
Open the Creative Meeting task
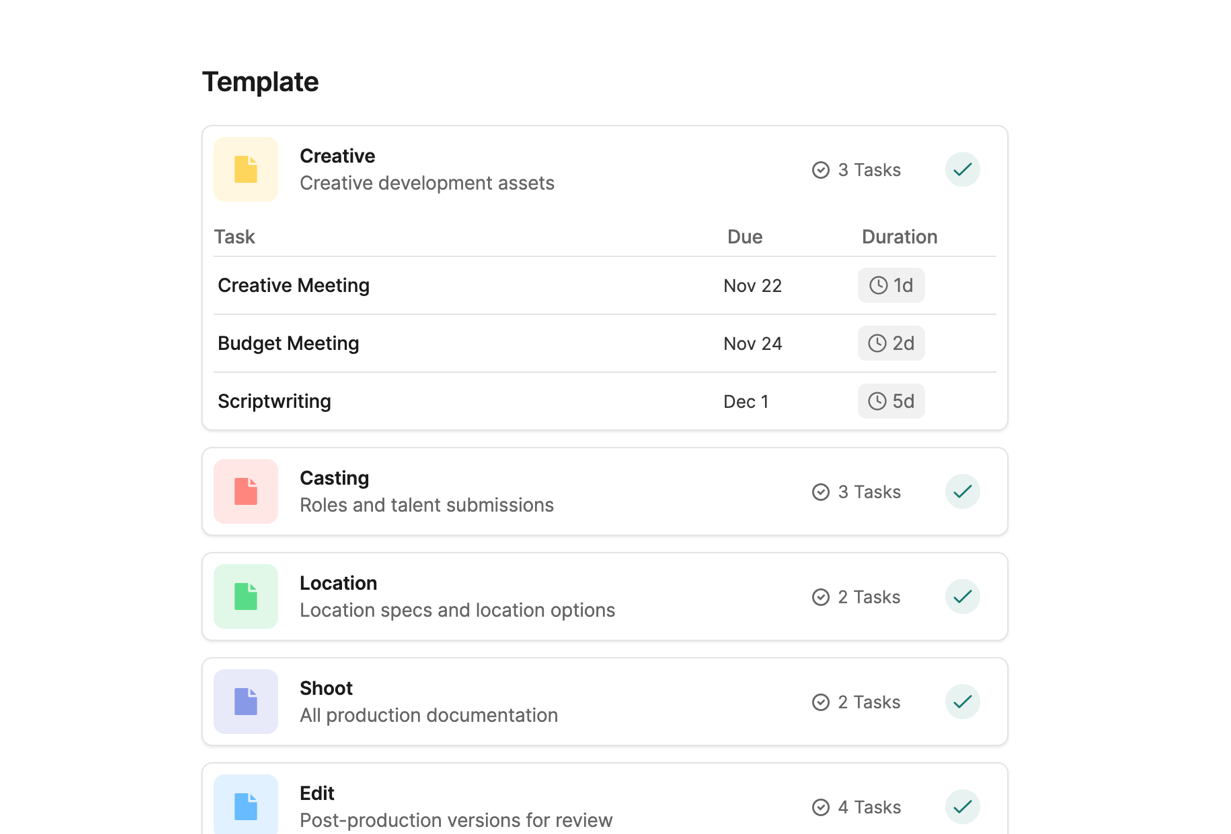[x=294, y=286]
